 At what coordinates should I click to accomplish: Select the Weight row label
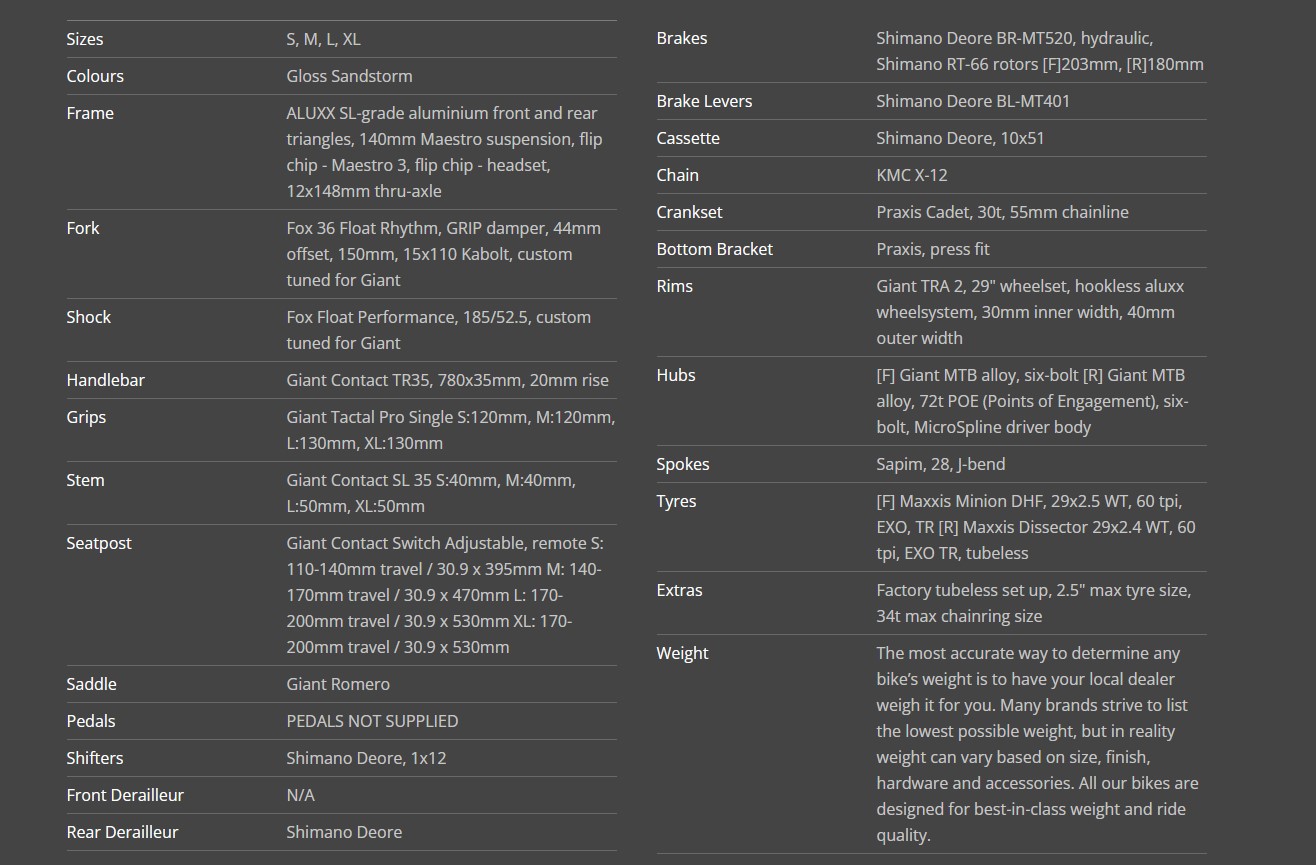[x=682, y=653]
